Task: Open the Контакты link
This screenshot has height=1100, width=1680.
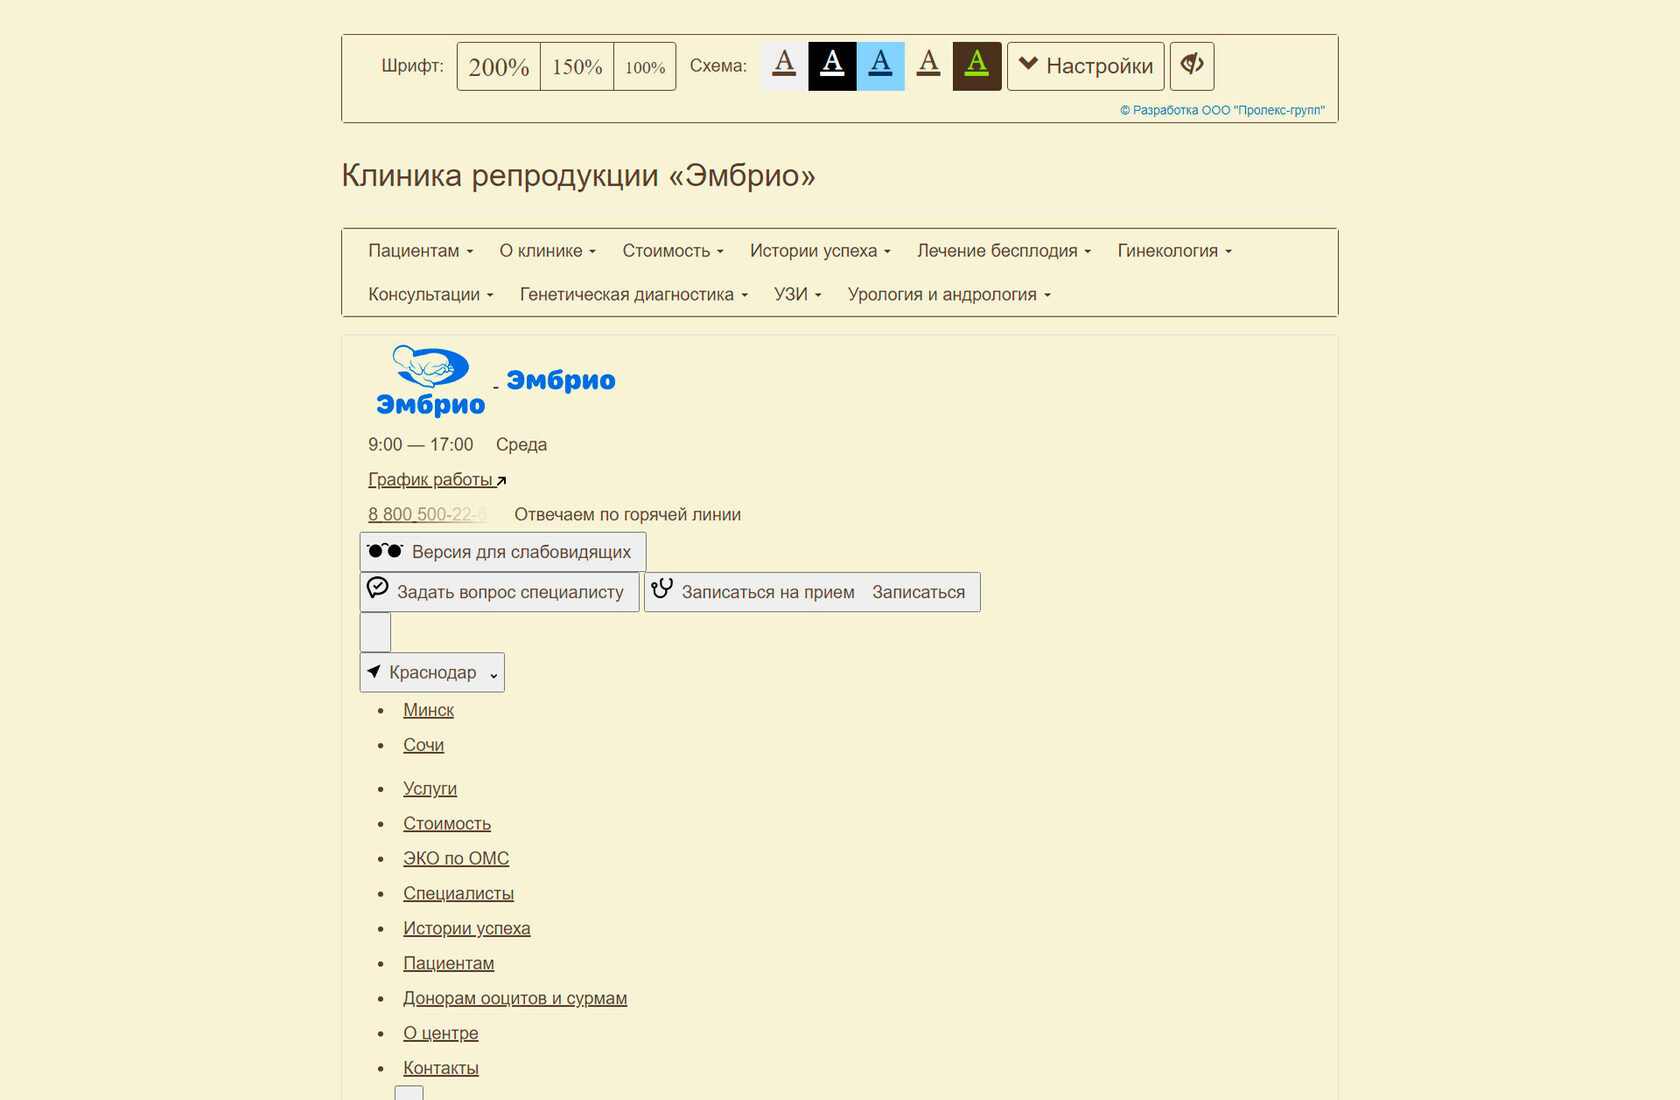Action: (x=441, y=1069)
